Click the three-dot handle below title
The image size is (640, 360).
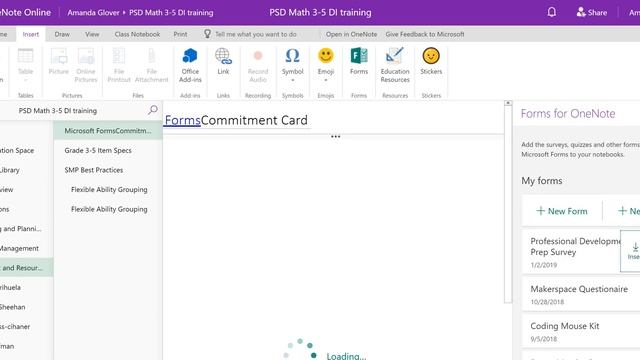coord(336,136)
